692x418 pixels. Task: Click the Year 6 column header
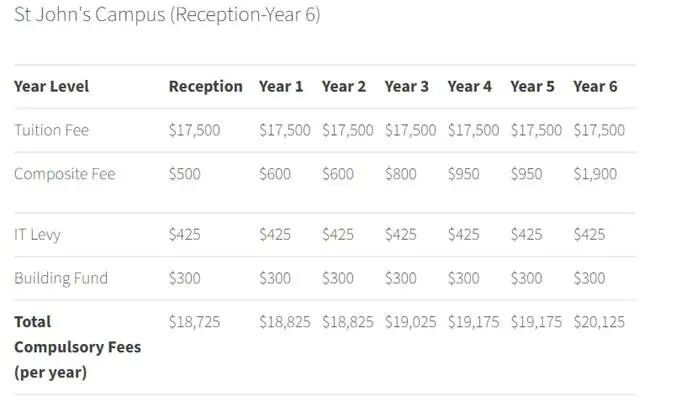coord(595,86)
